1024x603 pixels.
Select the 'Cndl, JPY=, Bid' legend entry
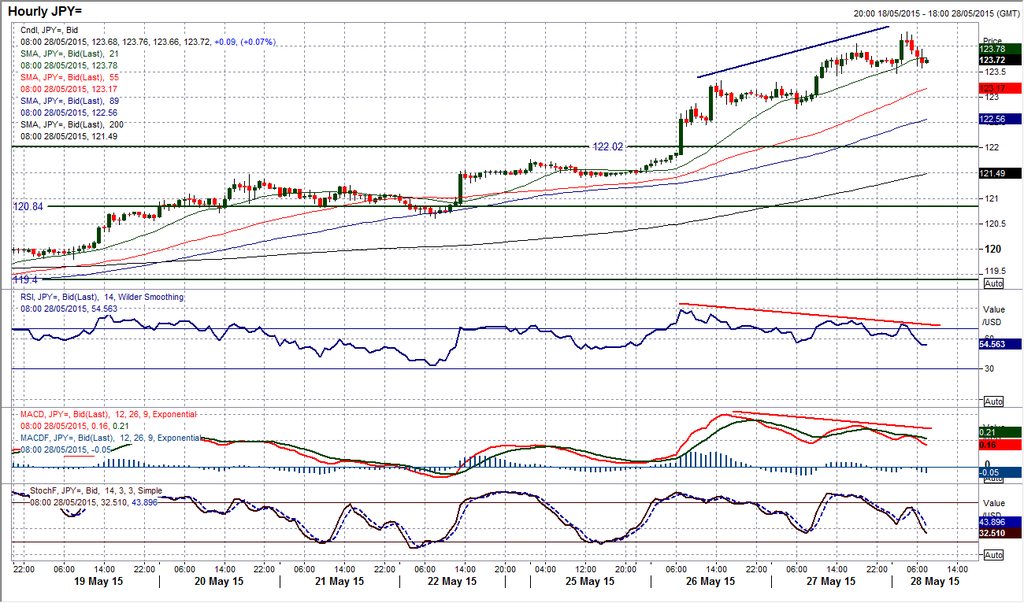(x=50, y=30)
